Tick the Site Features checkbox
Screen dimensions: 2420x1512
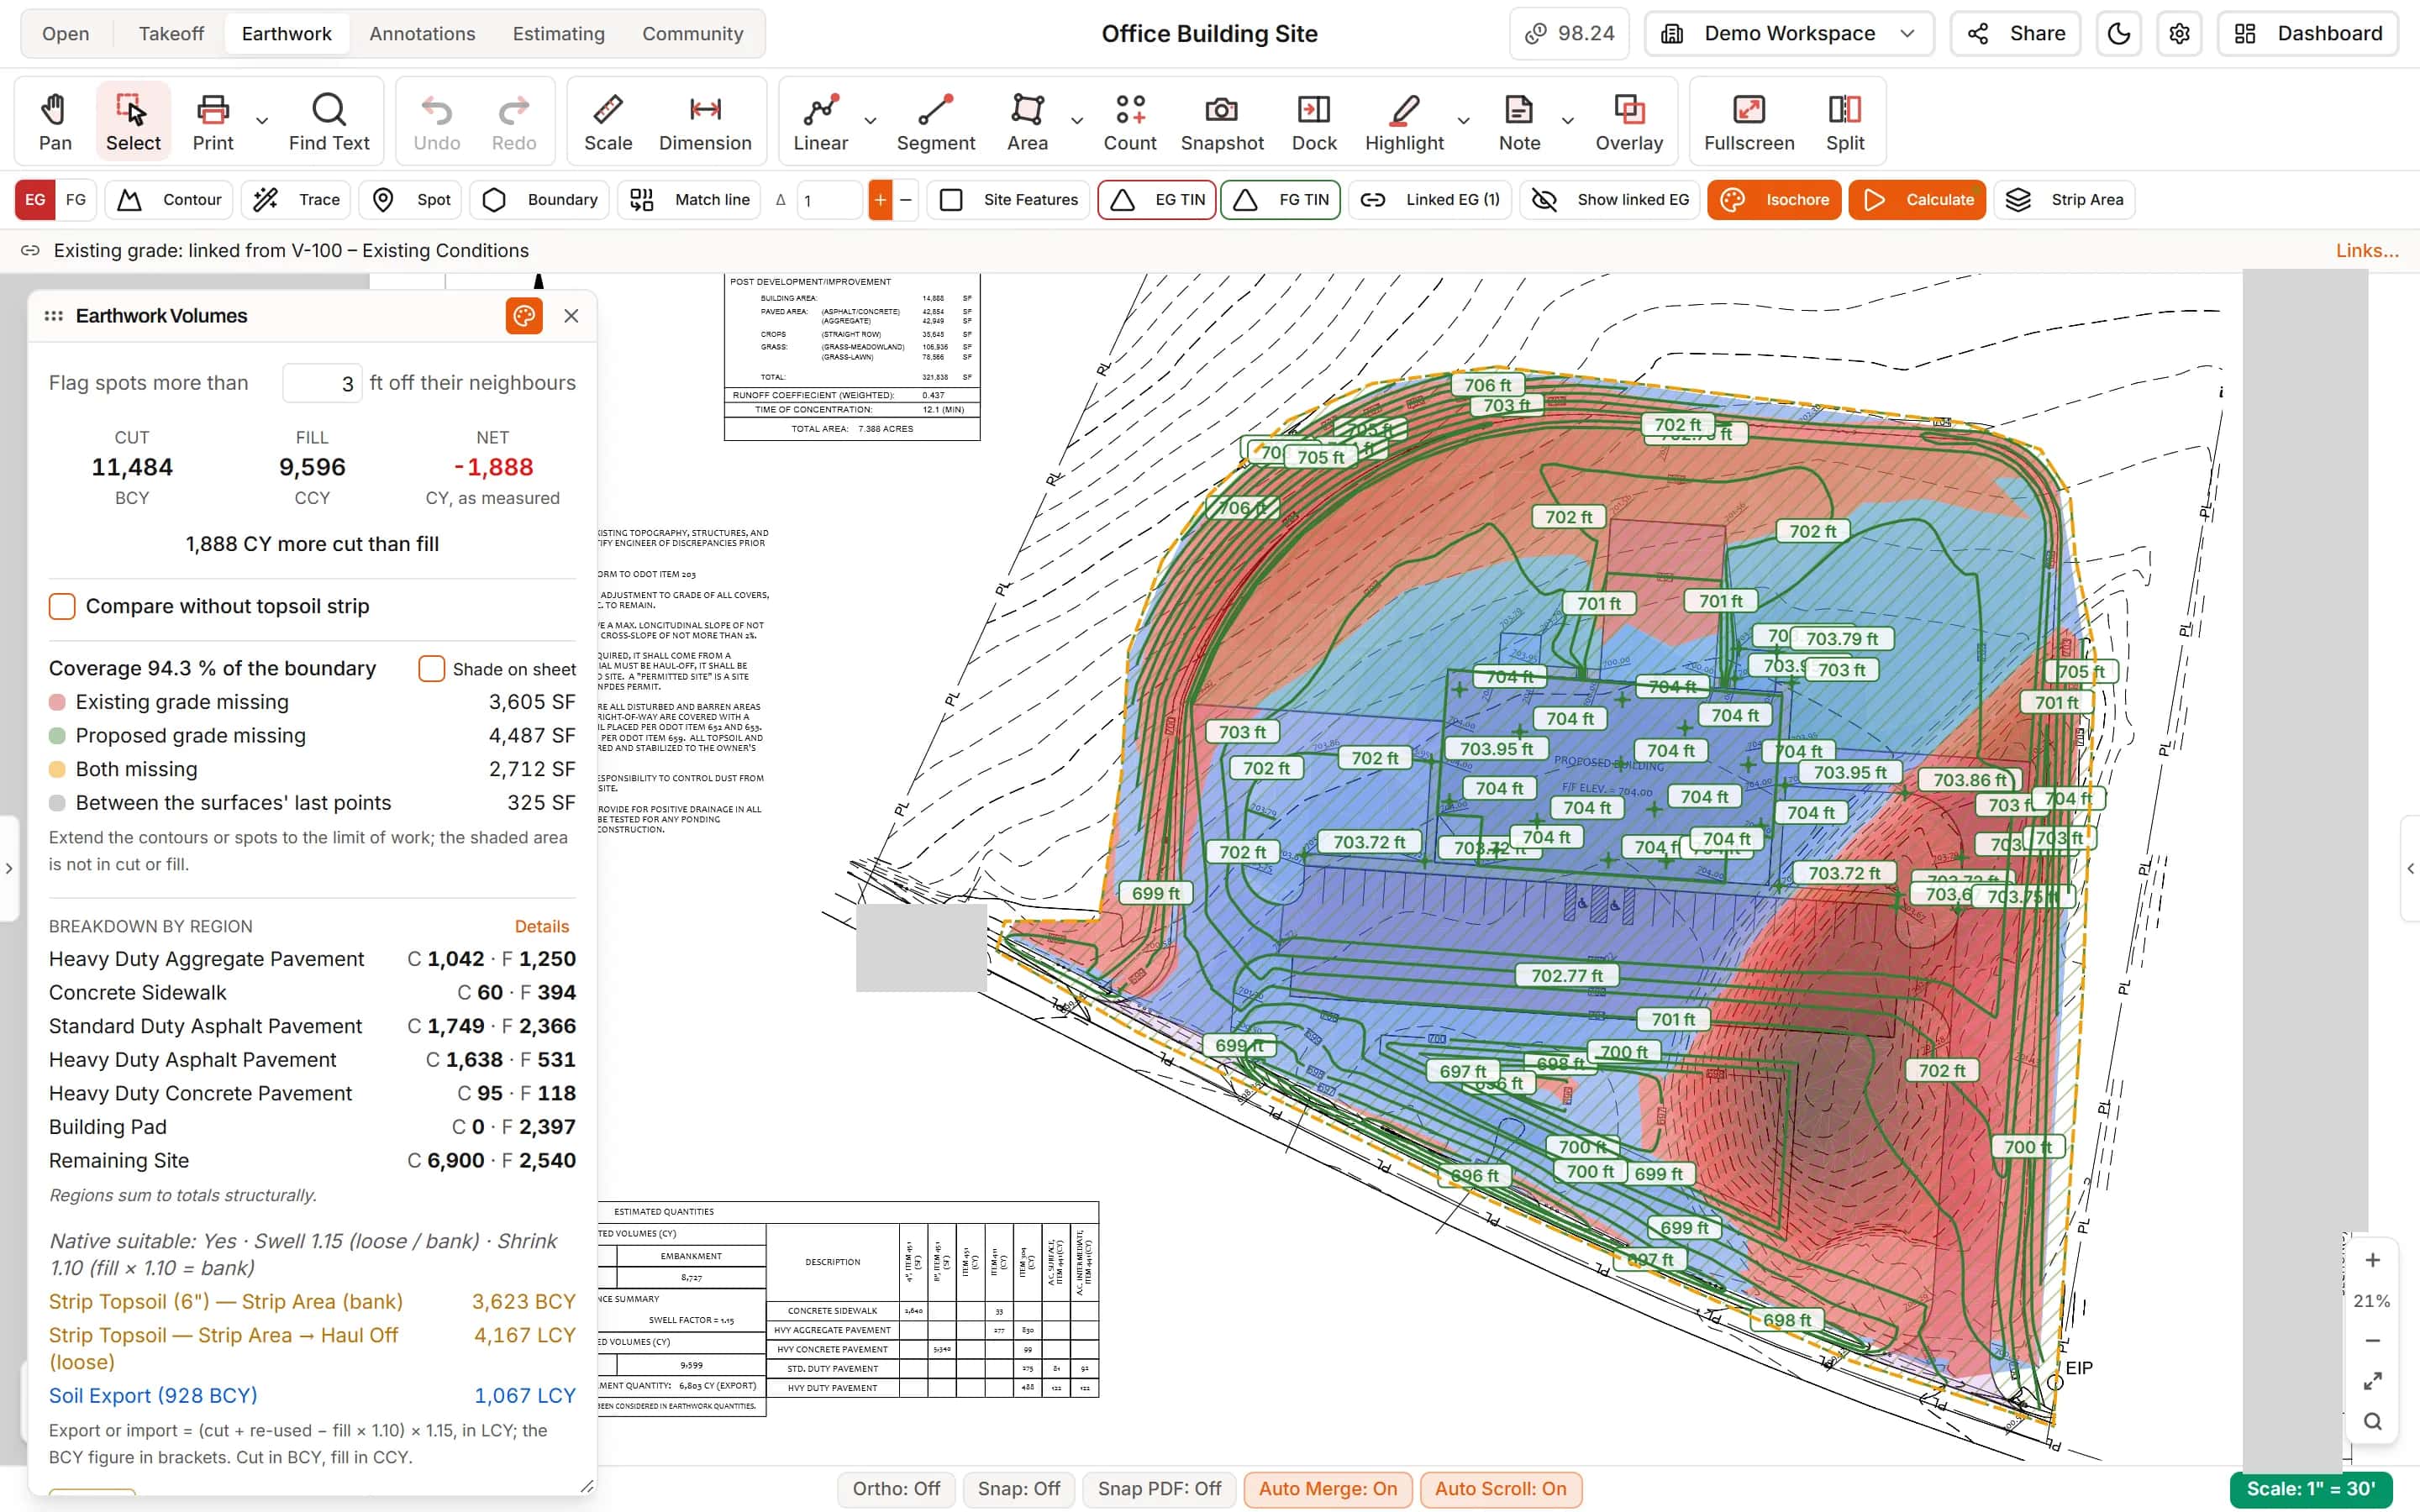pos(951,200)
